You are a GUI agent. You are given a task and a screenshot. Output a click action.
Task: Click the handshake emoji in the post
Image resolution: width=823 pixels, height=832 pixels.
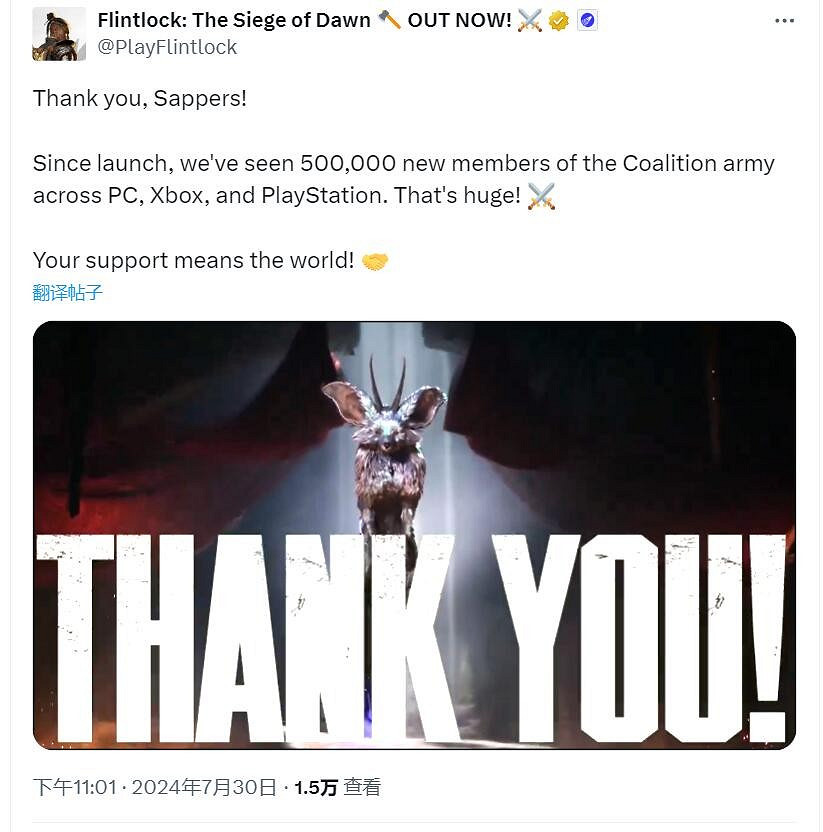click(x=375, y=261)
